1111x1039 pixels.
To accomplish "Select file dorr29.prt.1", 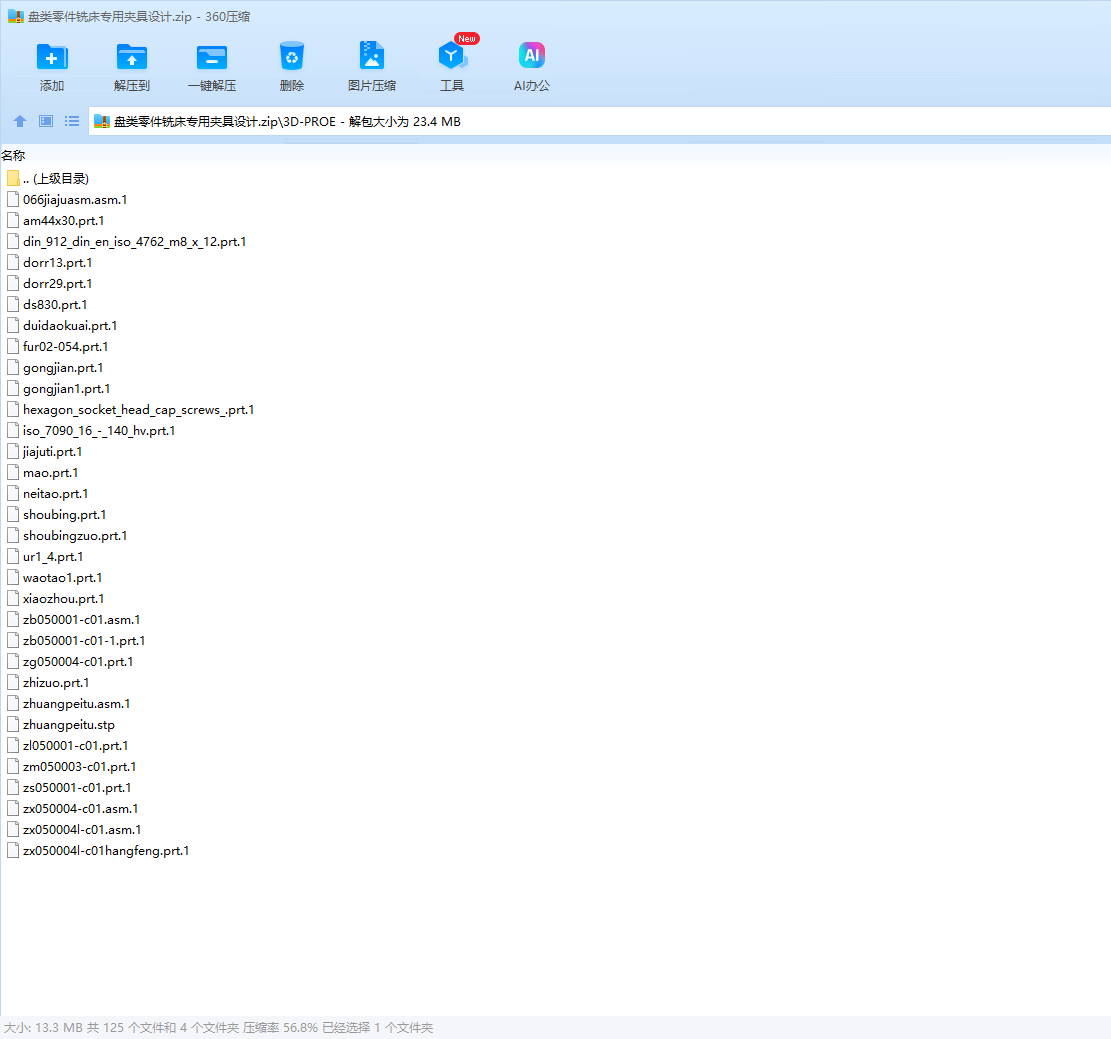I will 50,283.
